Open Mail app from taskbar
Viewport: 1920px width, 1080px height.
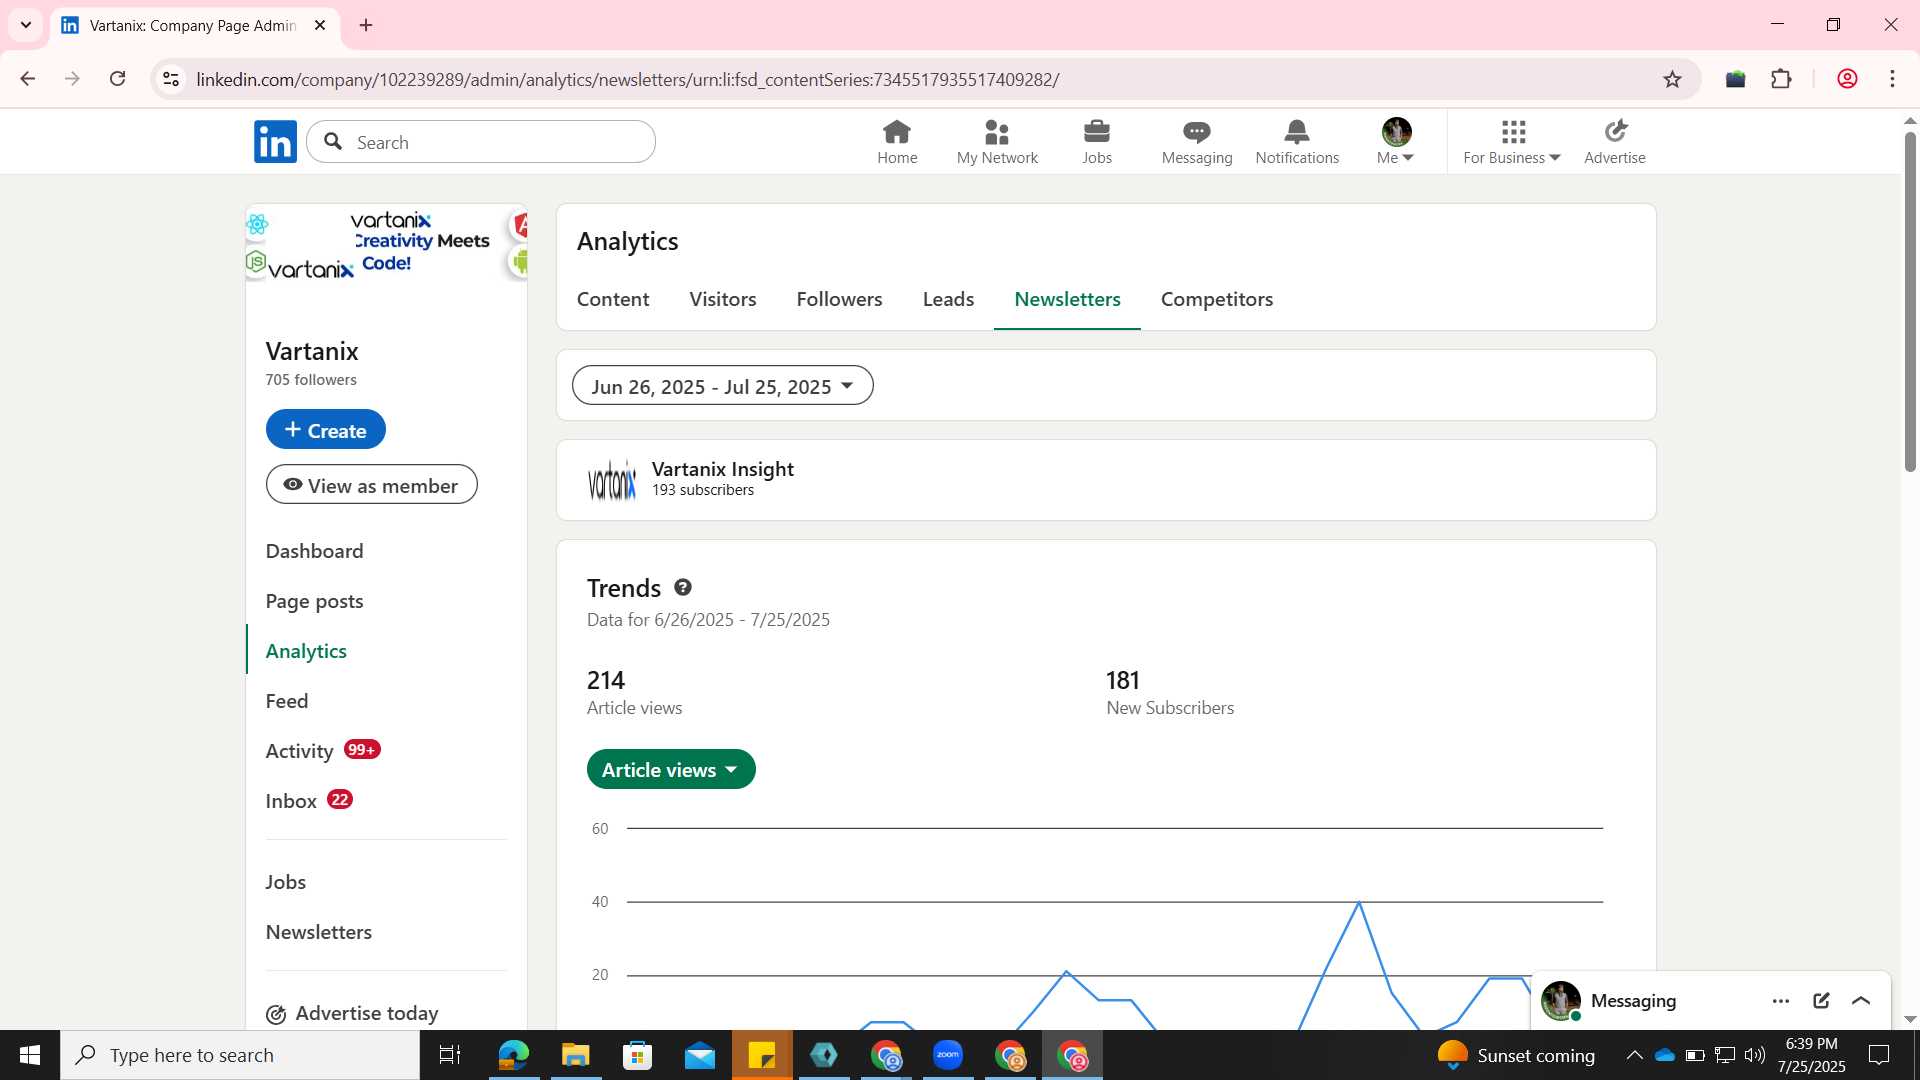tap(700, 1055)
